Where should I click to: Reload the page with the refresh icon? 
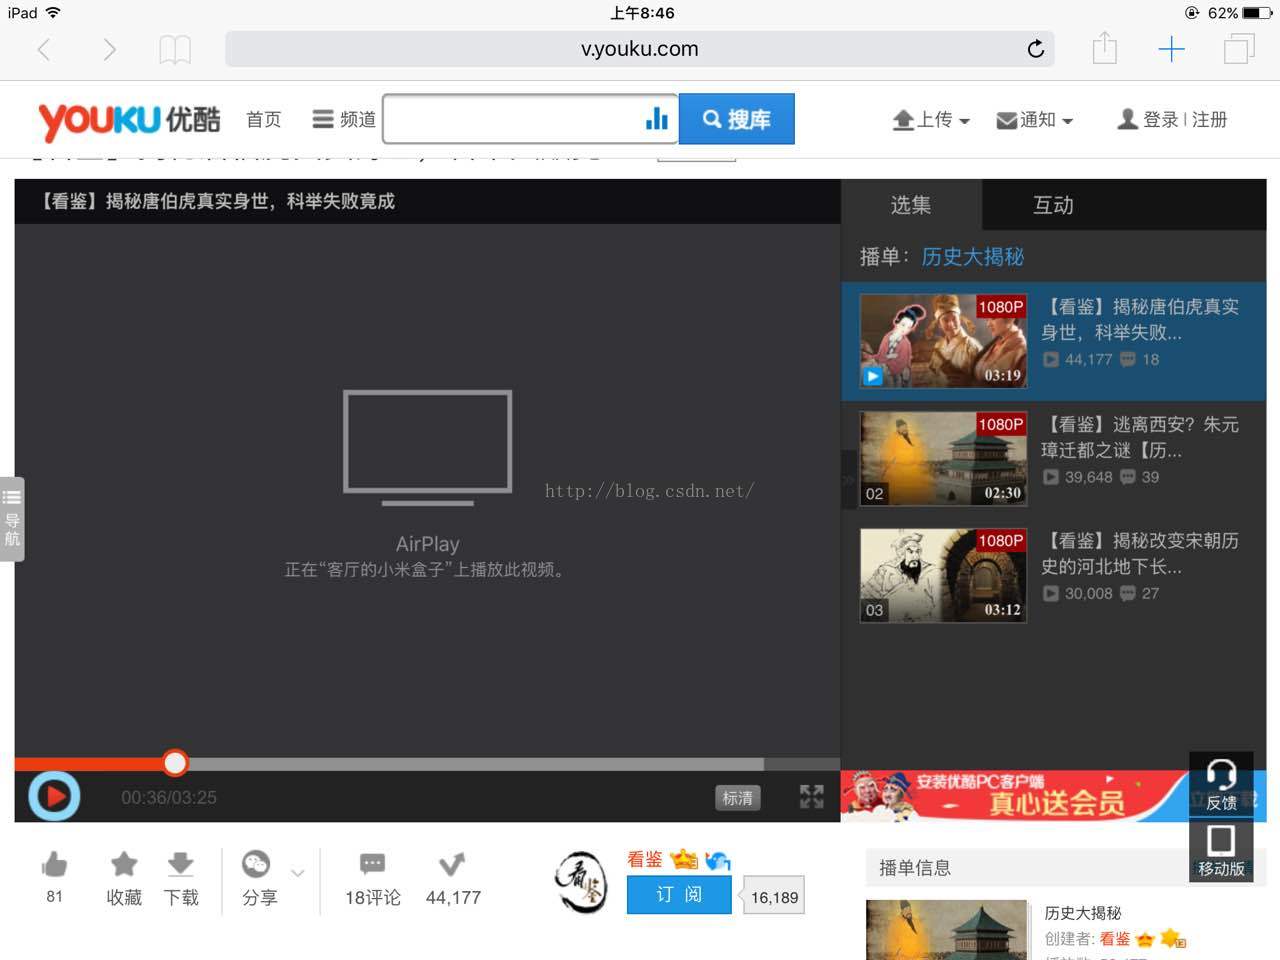tap(1036, 49)
